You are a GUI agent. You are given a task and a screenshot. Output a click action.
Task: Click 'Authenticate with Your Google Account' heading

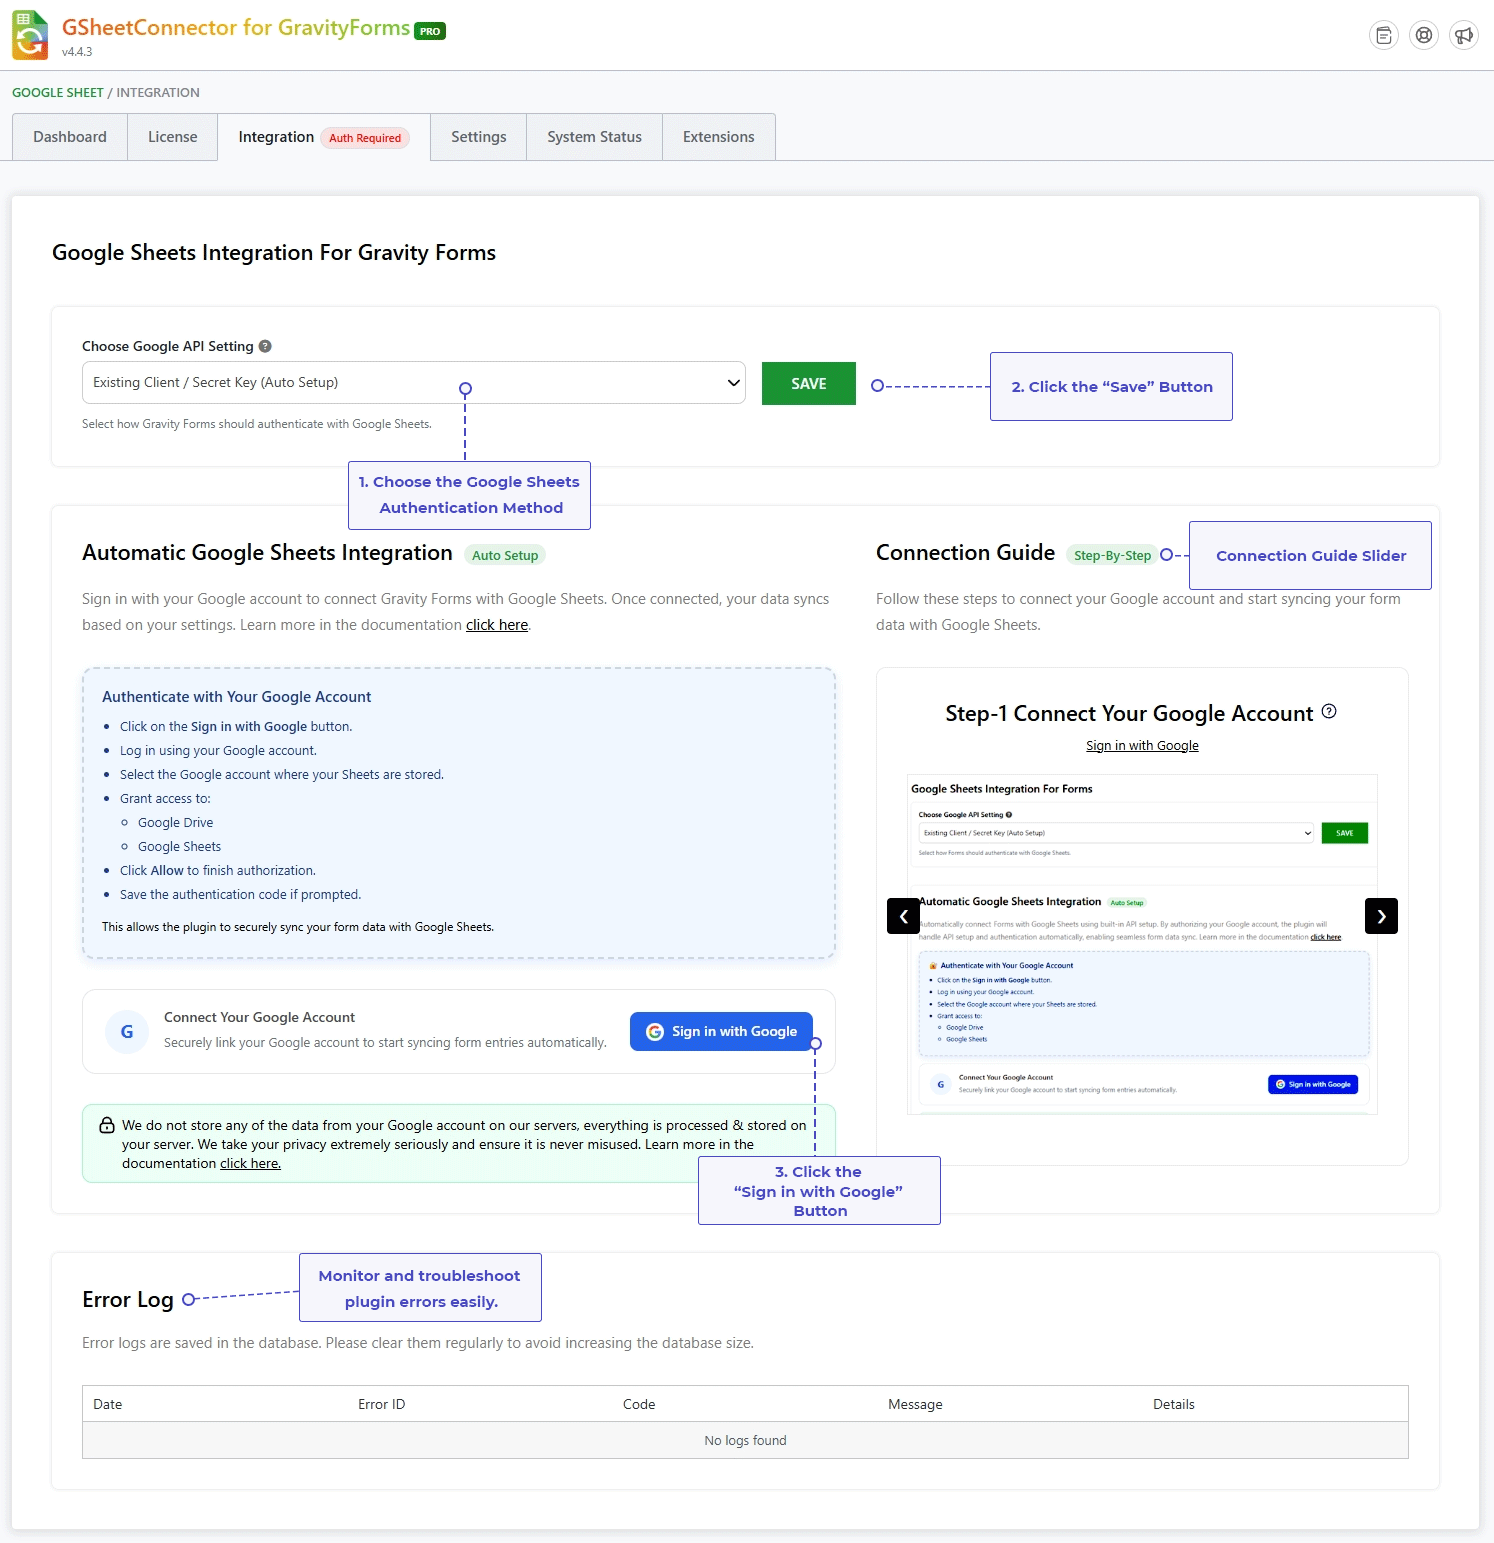click(x=236, y=697)
